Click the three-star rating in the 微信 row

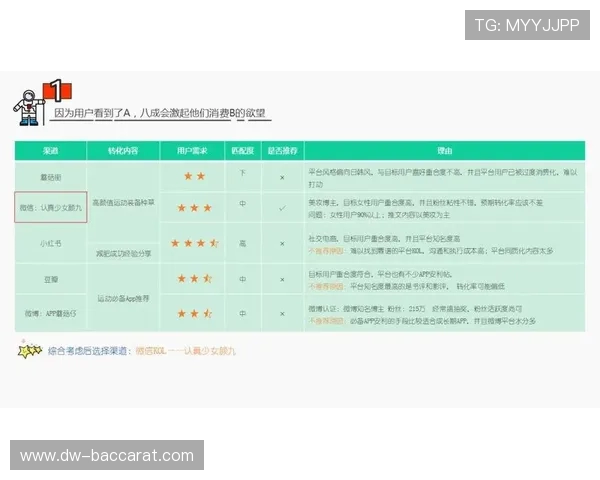(194, 208)
